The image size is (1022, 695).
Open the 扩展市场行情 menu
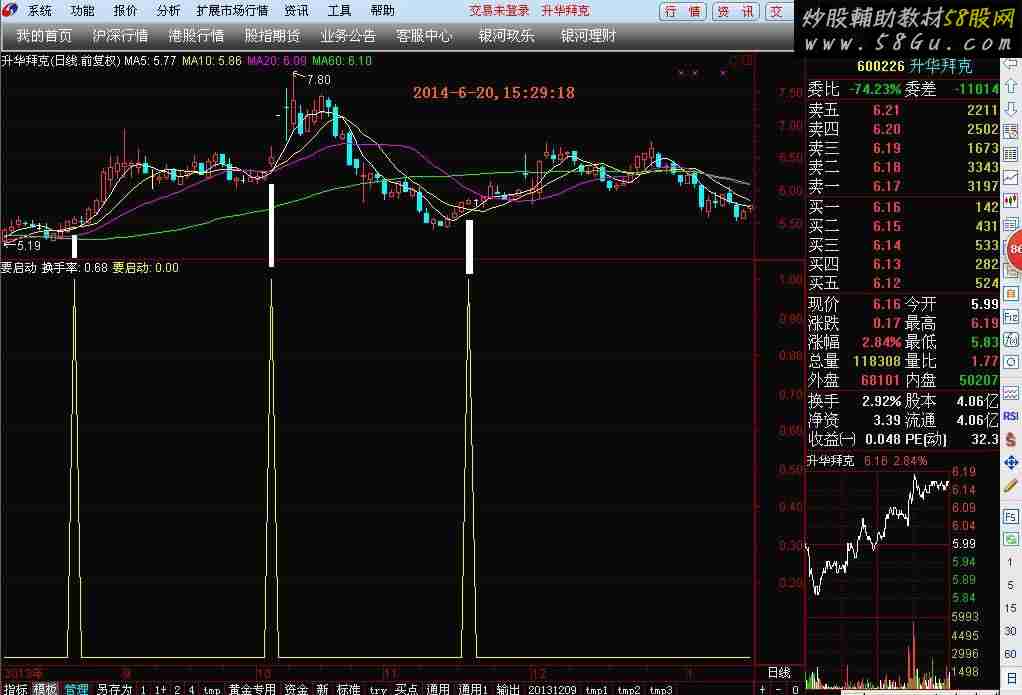pos(232,11)
